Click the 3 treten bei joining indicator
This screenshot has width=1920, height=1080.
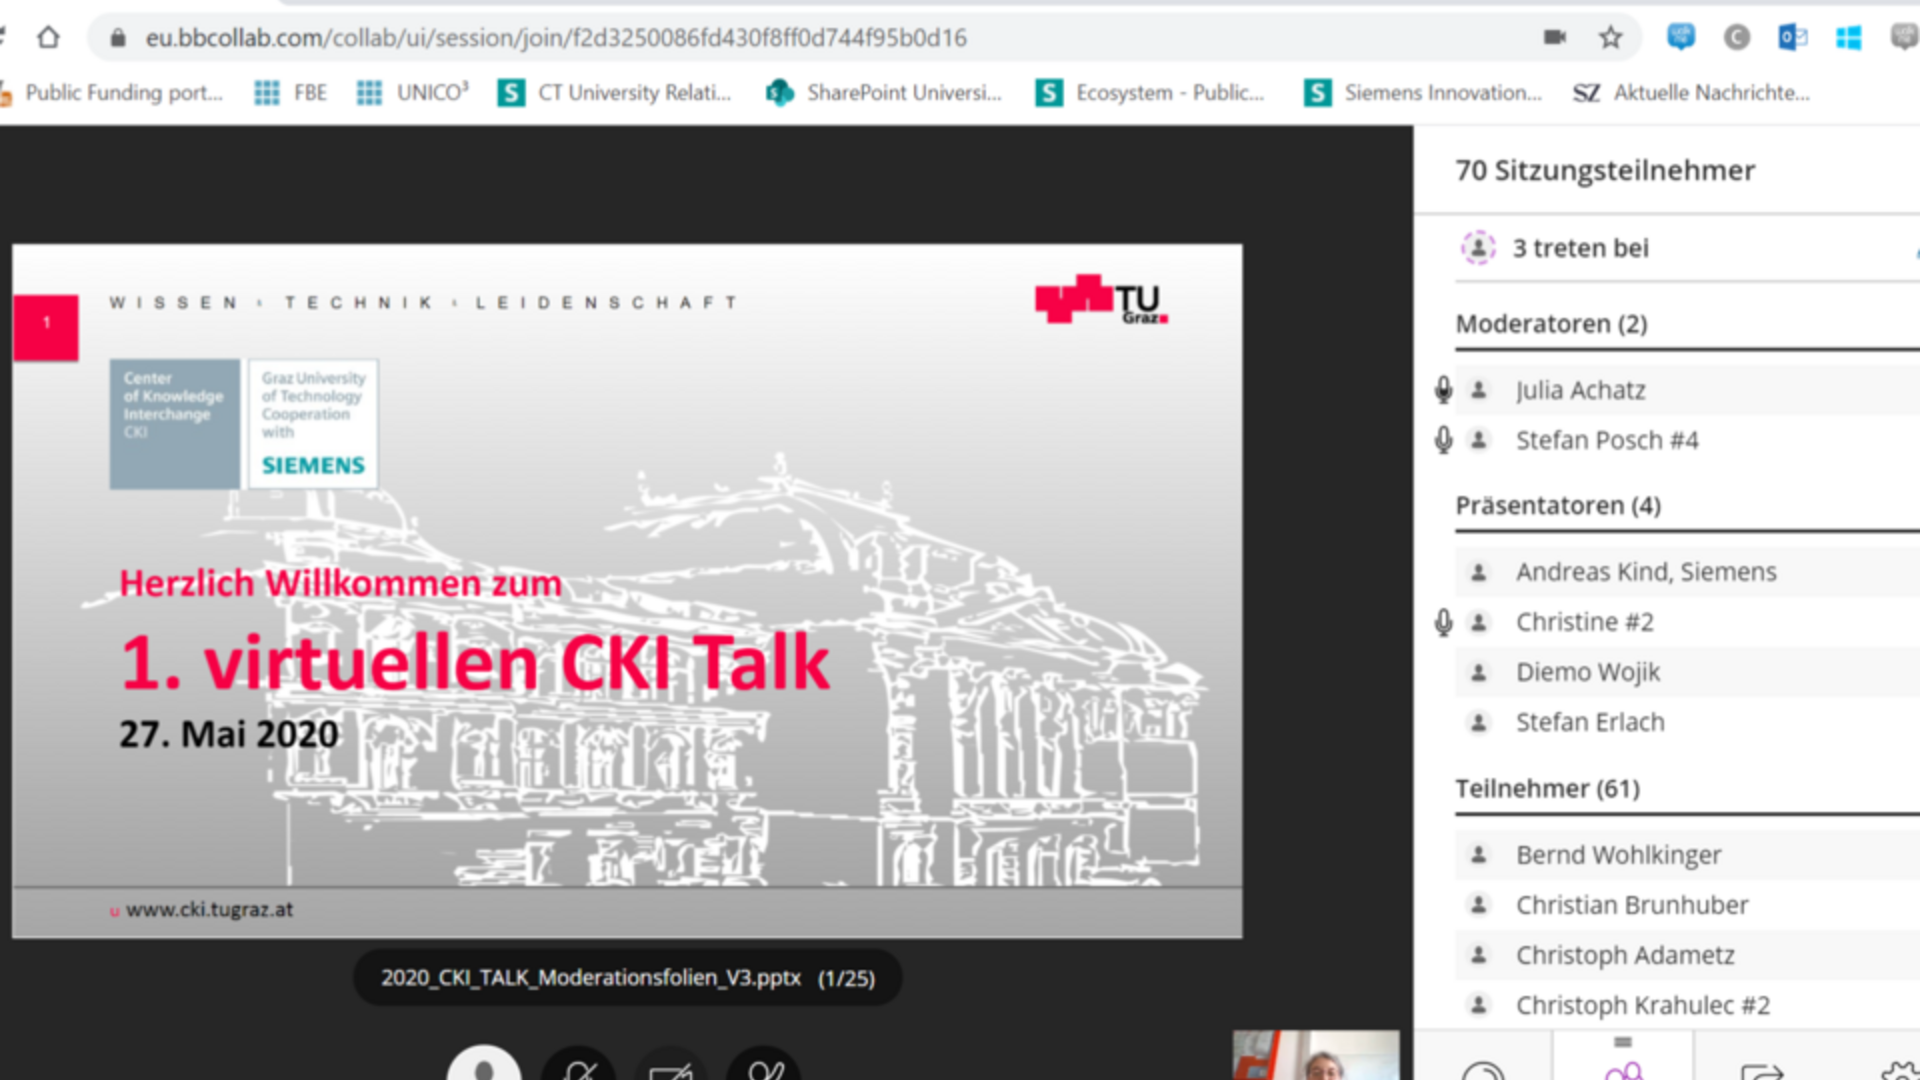click(x=1580, y=248)
